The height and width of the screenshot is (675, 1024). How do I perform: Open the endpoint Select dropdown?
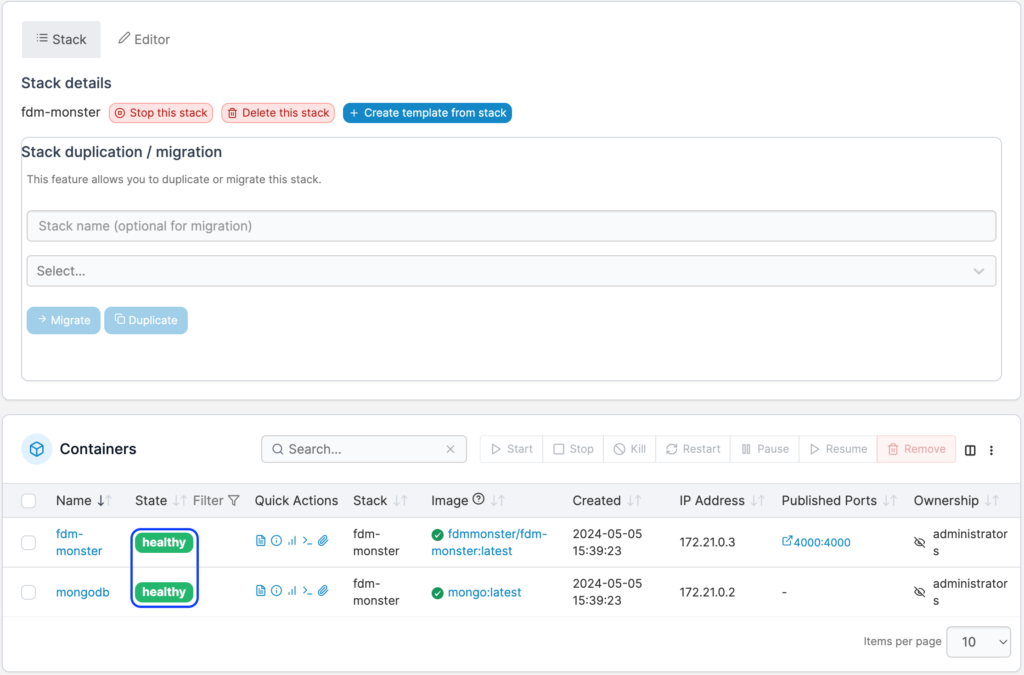(511, 270)
